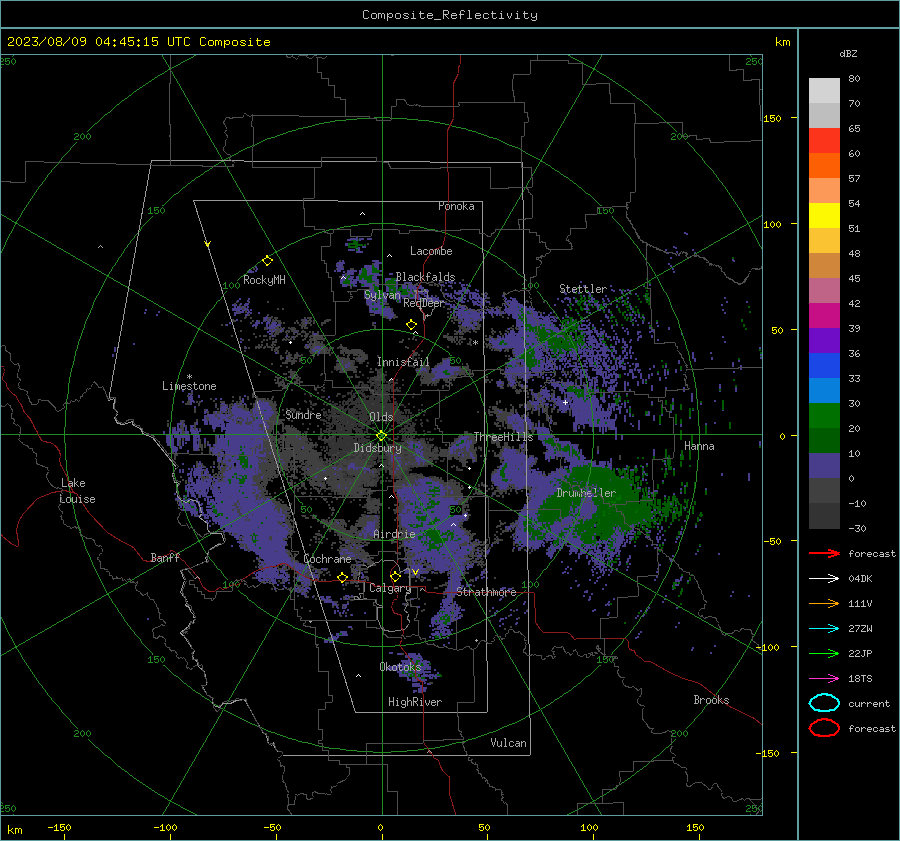This screenshot has height=841, width=900.
Task: Click the Composite_Reflectivity title text
Action: [x=450, y=15]
